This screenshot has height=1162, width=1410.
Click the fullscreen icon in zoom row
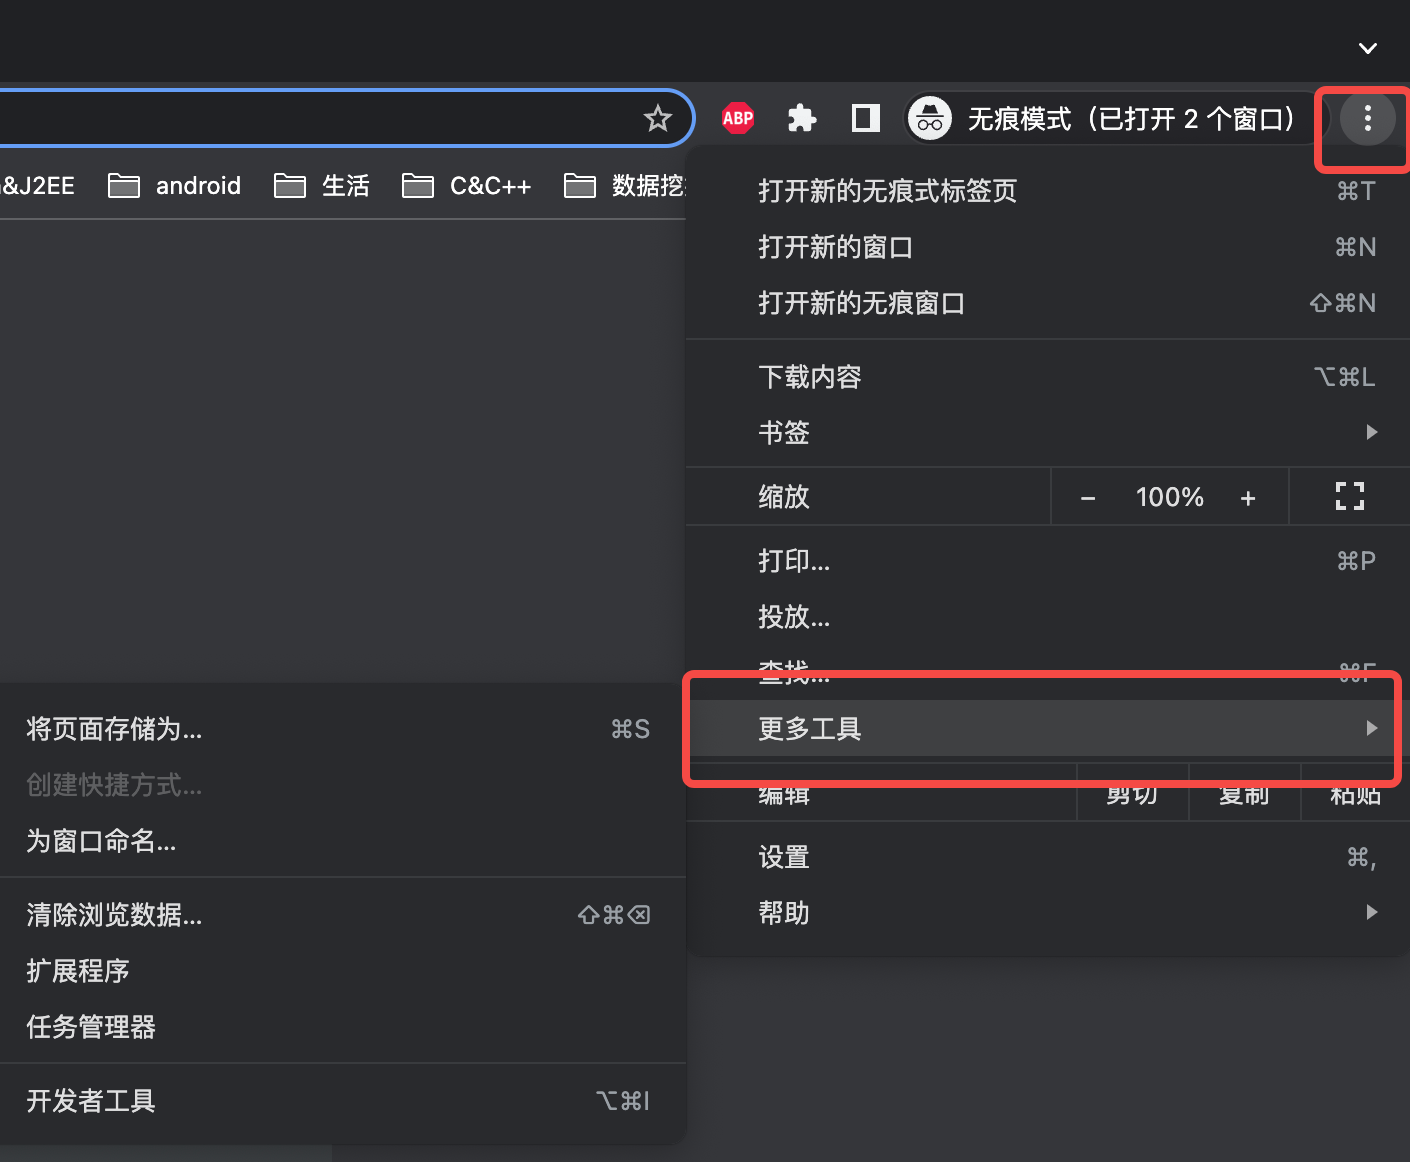tap(1349, 496)
